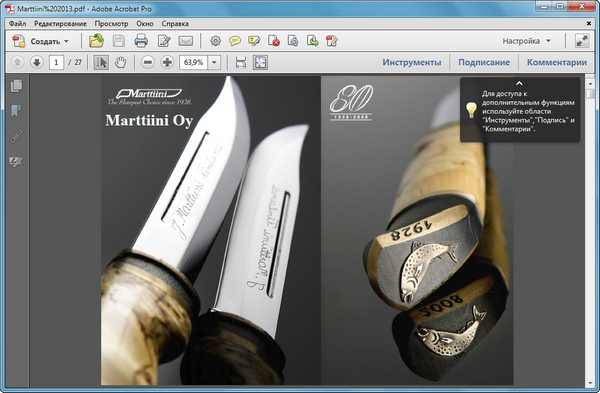Open the Подписание pane
Viewport: 600px width, 393px height.
484,62
